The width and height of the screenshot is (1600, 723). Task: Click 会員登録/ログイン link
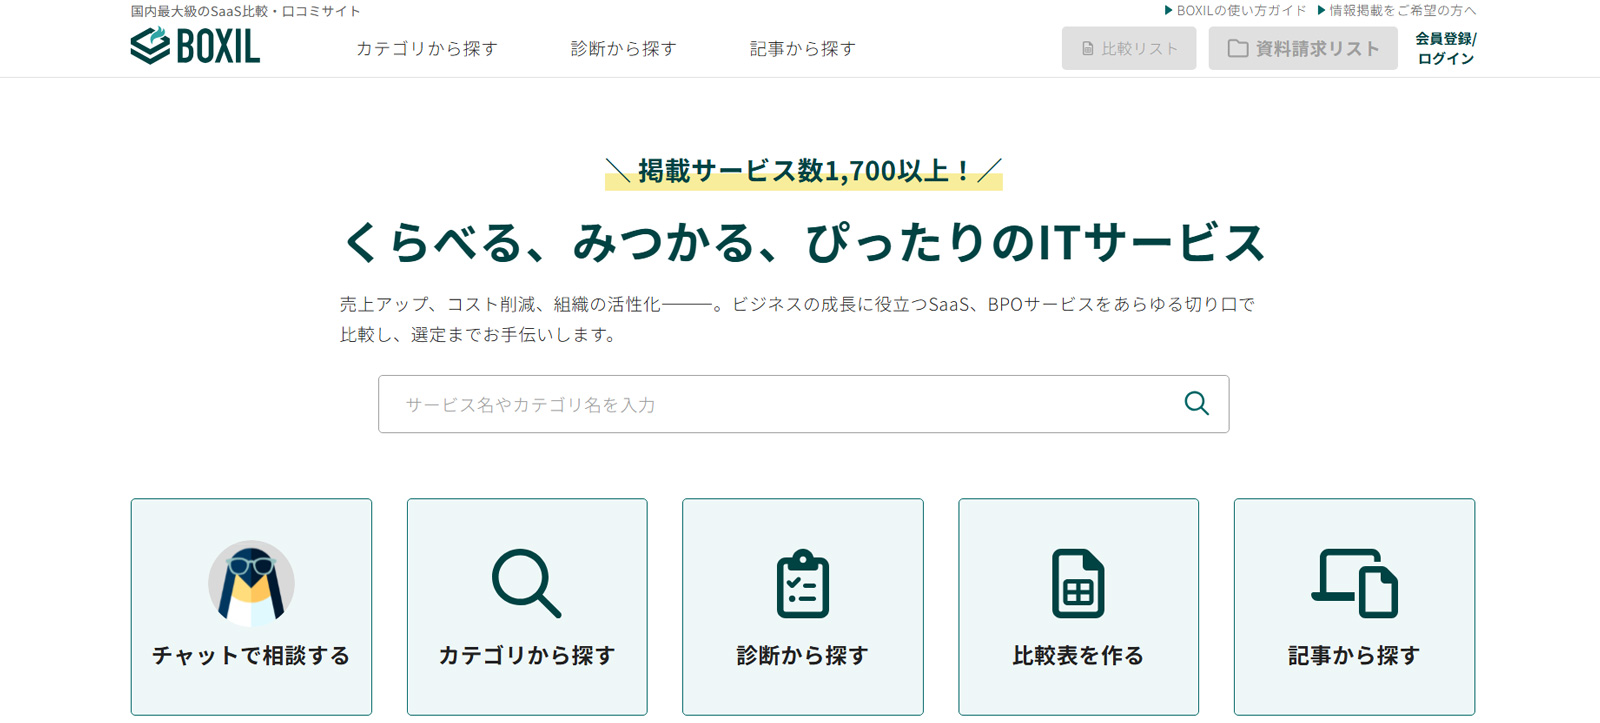click(x=1446, y=48)
